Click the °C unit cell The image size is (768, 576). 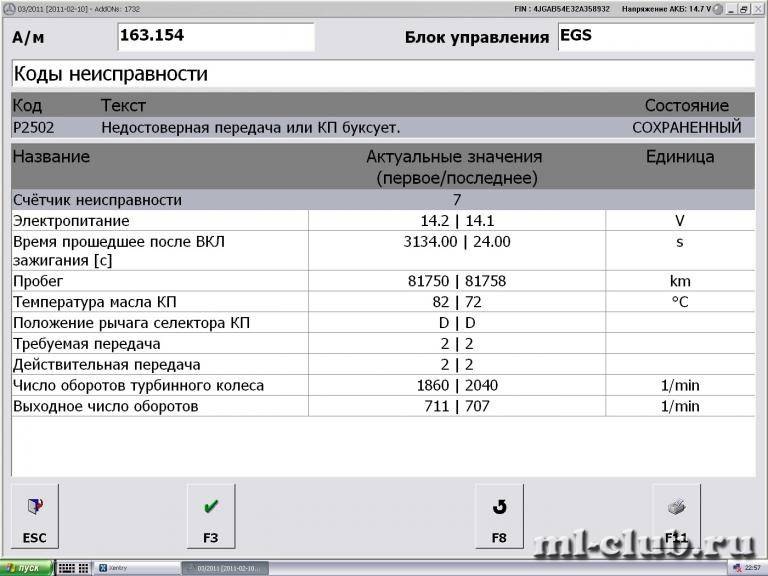click(680, 302)
